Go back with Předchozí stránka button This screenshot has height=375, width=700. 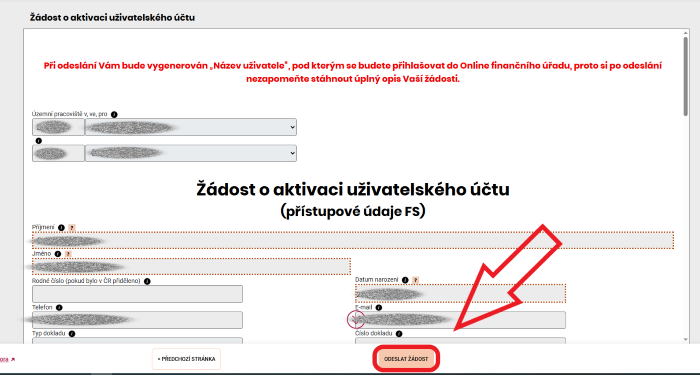coord(186,359)
